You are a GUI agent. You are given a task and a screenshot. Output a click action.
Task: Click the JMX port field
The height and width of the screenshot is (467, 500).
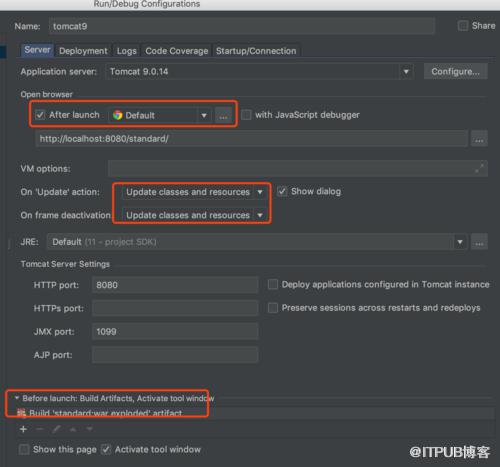click(175, 332)
